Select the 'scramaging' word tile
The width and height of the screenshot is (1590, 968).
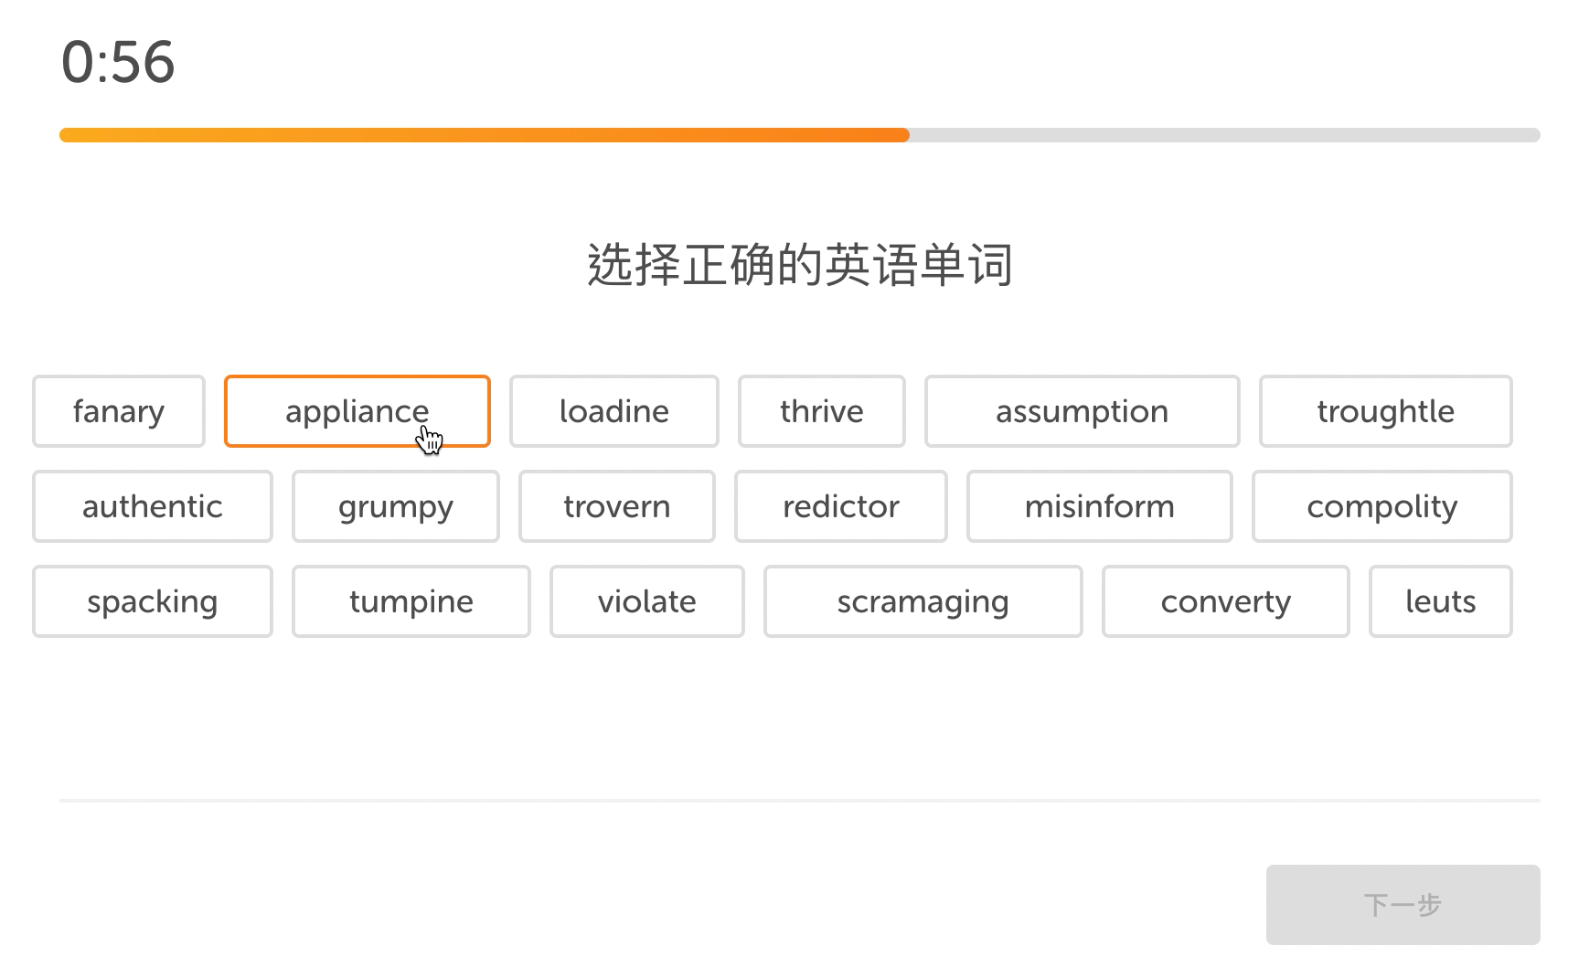pyautogui.click(x=923, y=601)
